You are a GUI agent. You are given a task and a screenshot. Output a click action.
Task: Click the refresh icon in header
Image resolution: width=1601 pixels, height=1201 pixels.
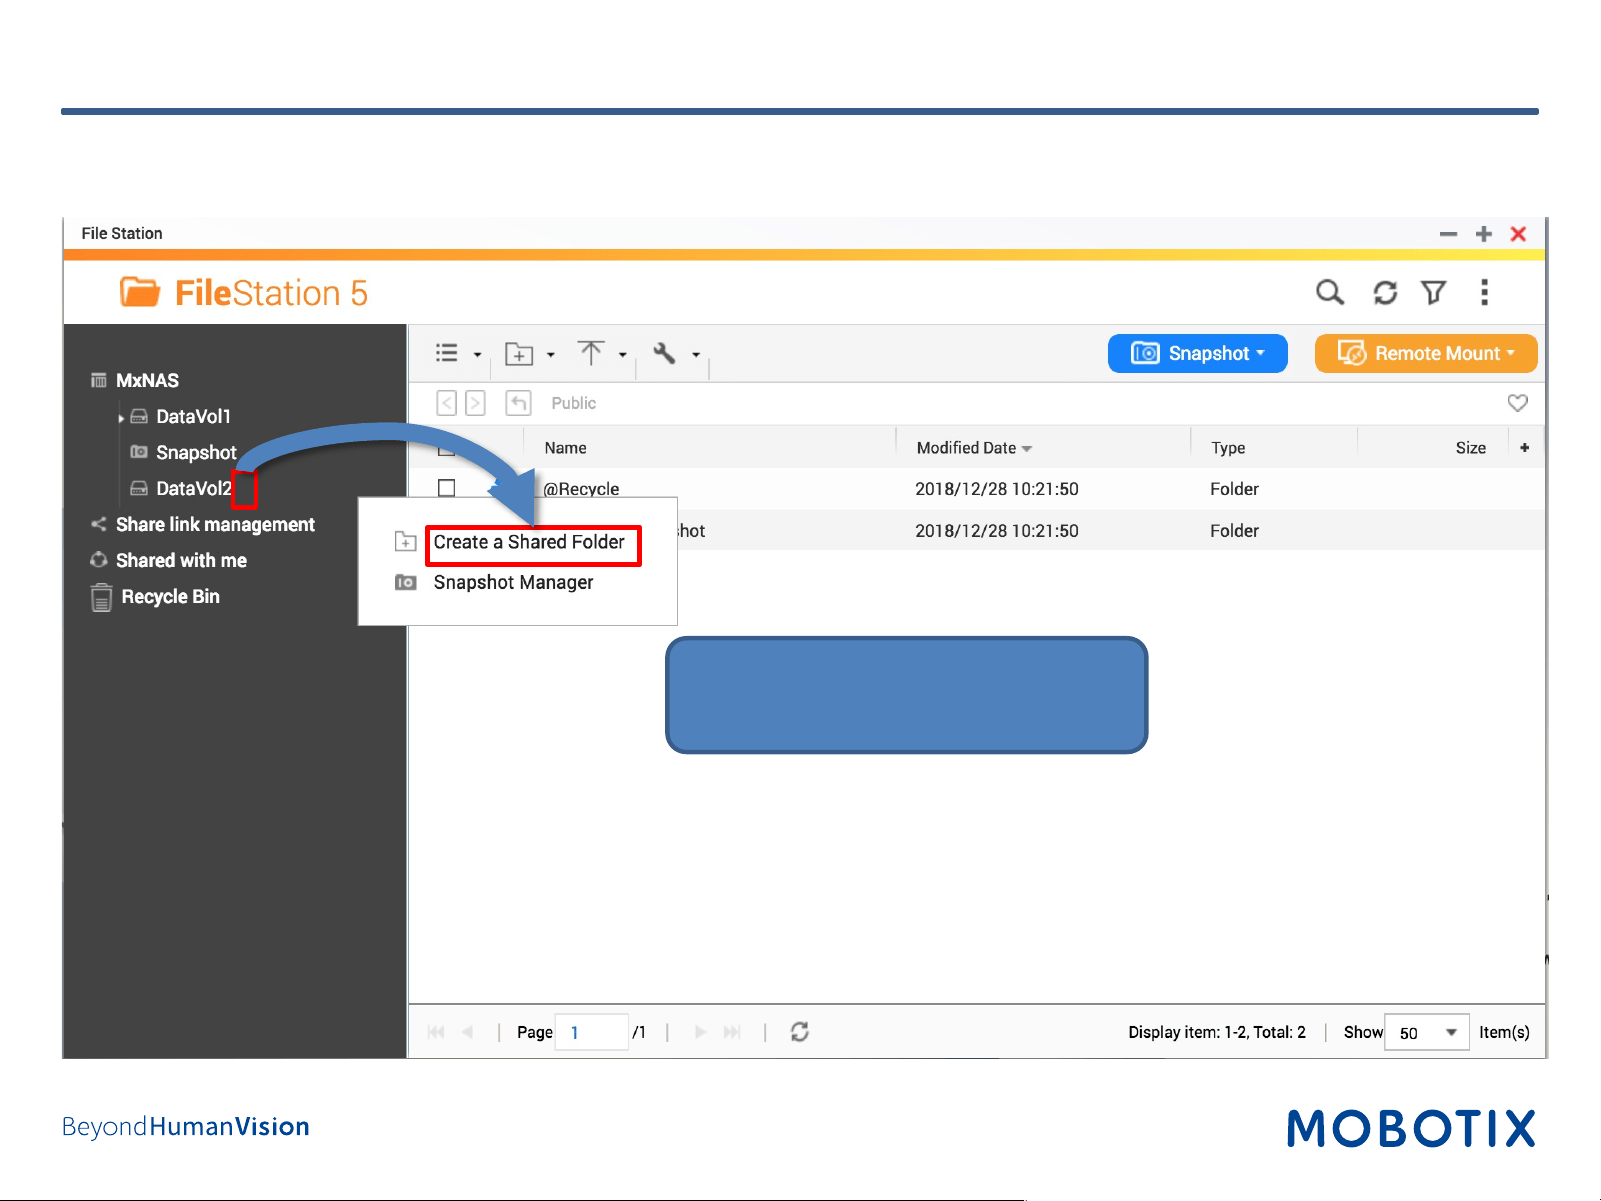pyautogui.click(x=1385, y=292)
